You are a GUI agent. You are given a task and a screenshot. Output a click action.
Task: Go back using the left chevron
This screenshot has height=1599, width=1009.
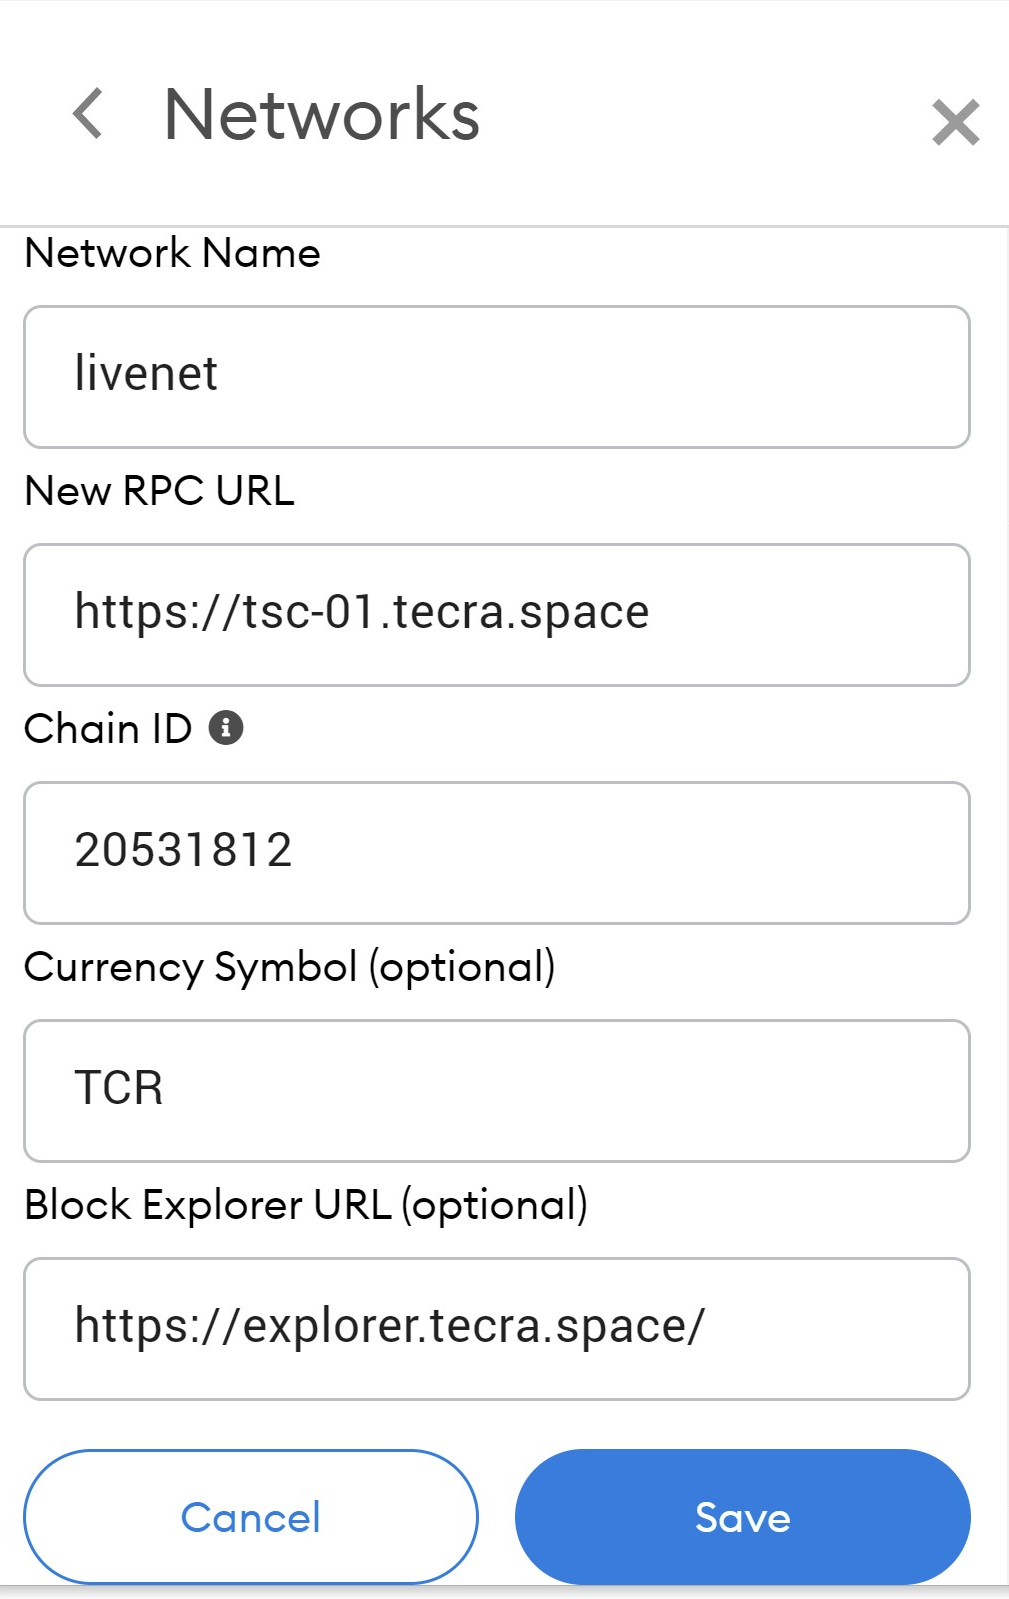coord(88,113)
